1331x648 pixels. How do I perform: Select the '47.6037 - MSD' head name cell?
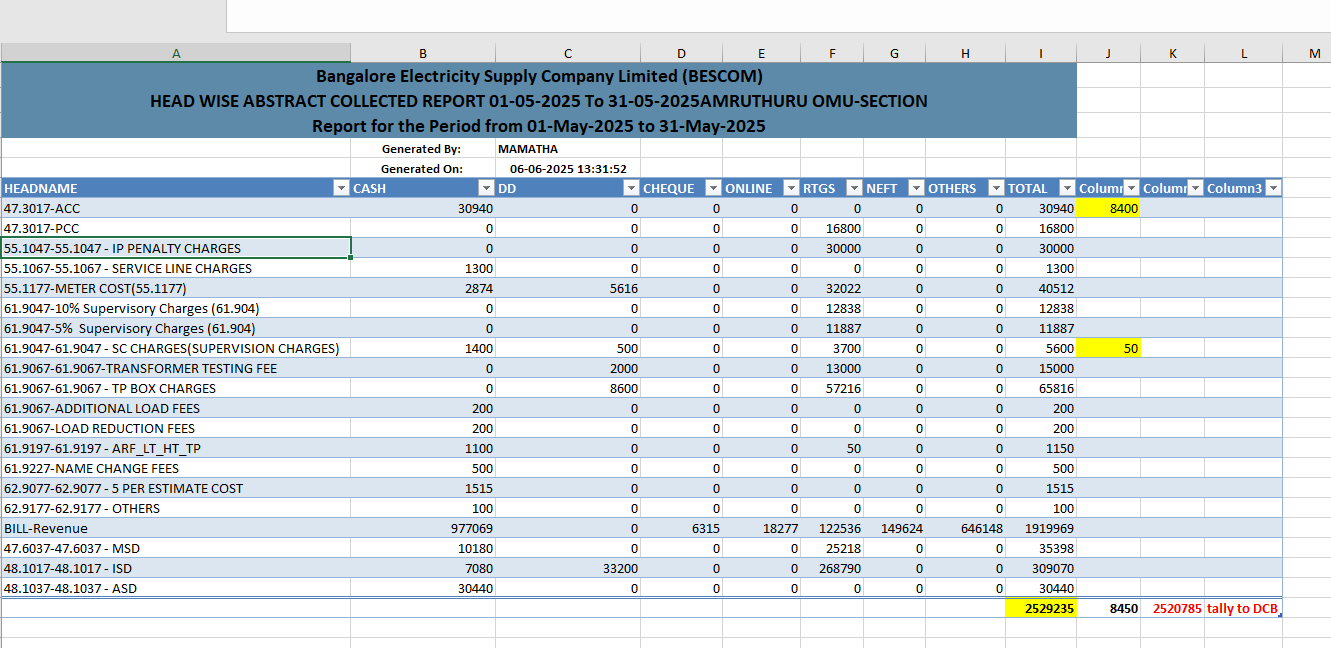[x=176, y=548]
